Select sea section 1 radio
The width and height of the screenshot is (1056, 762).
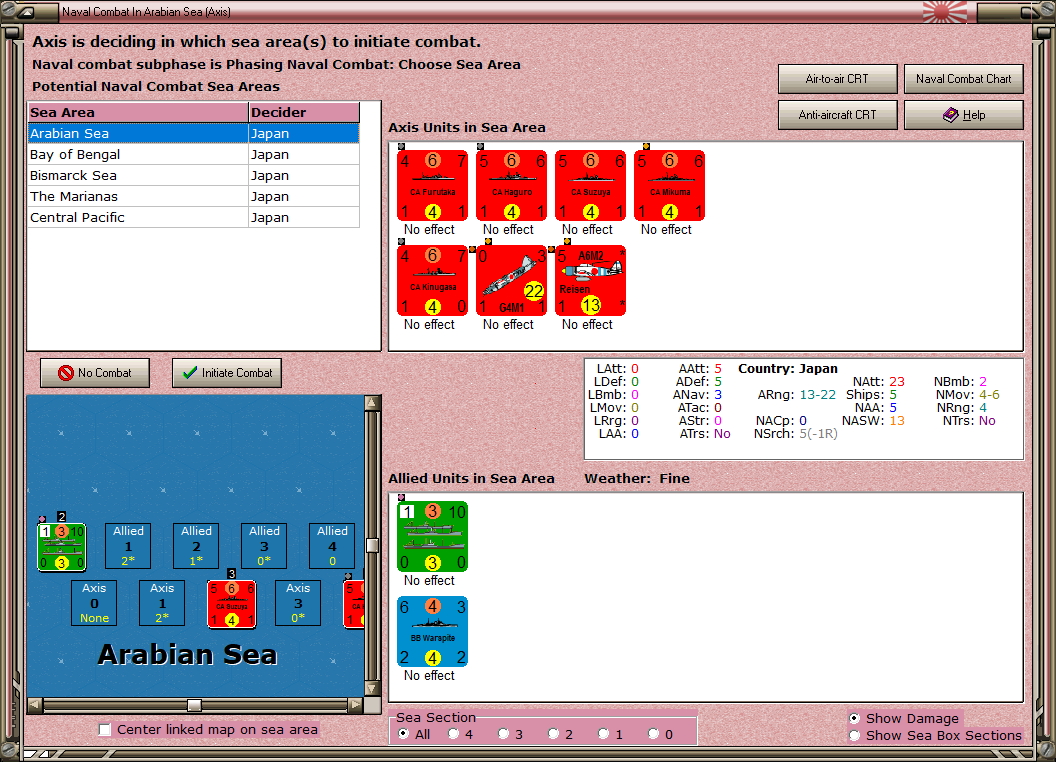[x=603, y=734]
